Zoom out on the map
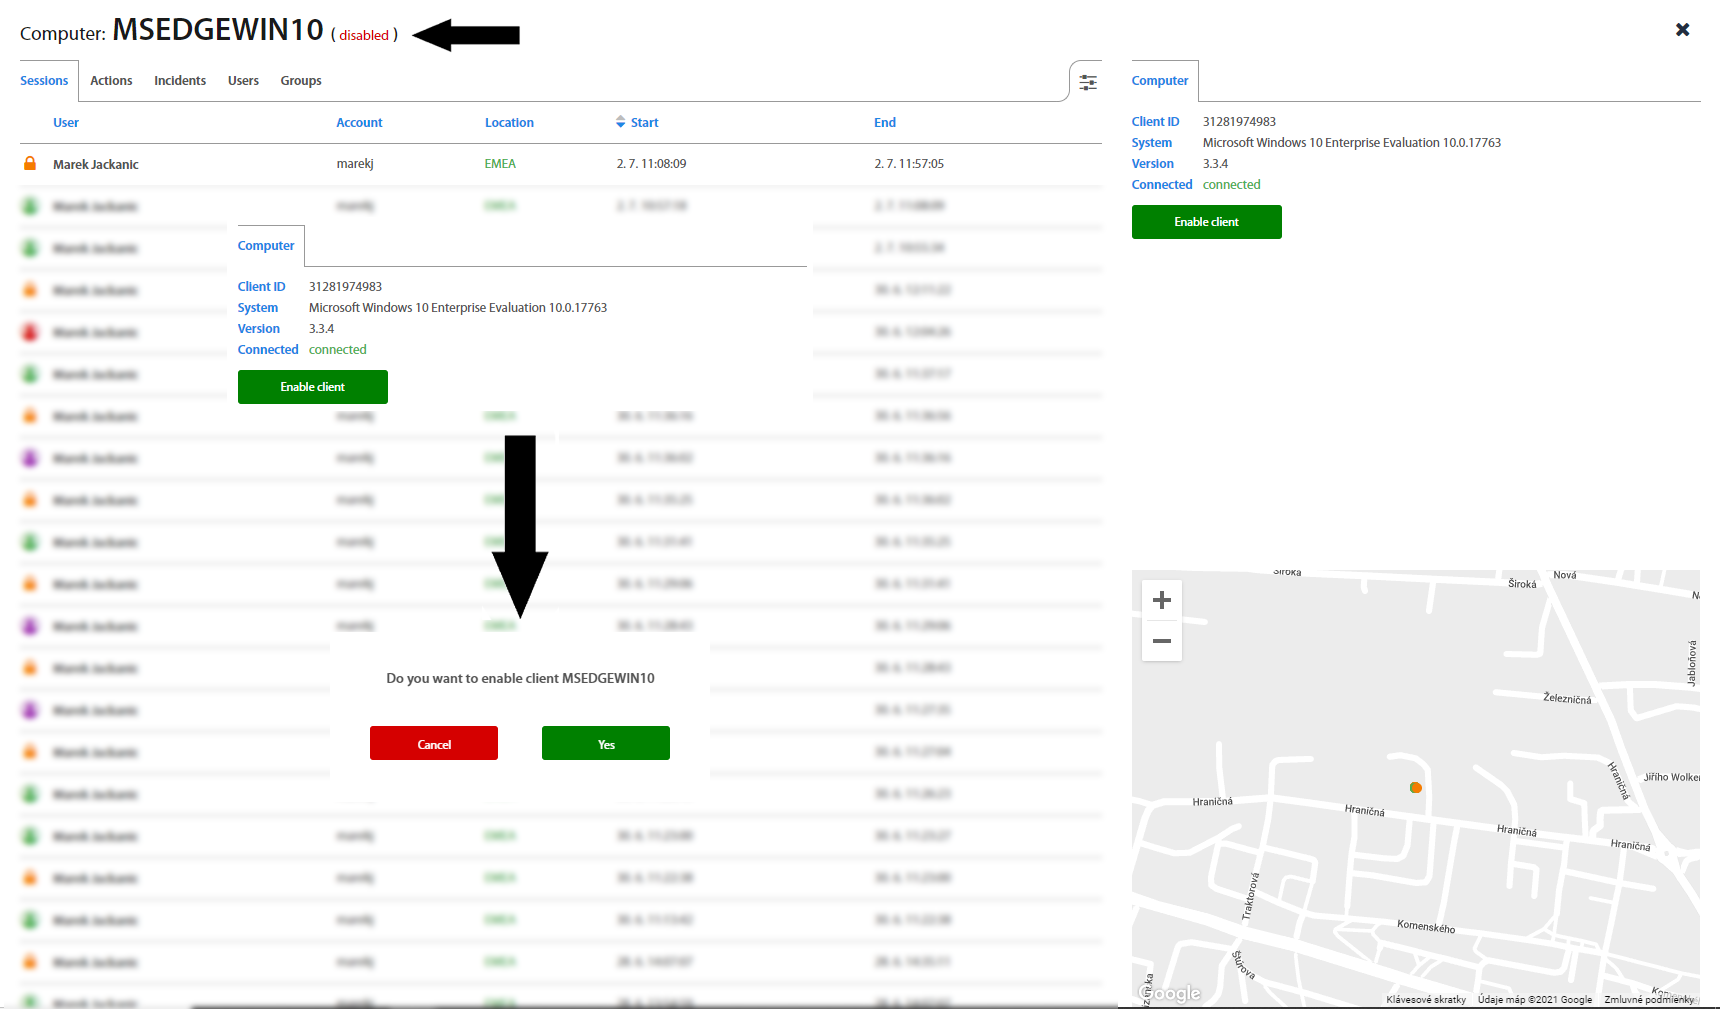 [x=1161, y=641]
